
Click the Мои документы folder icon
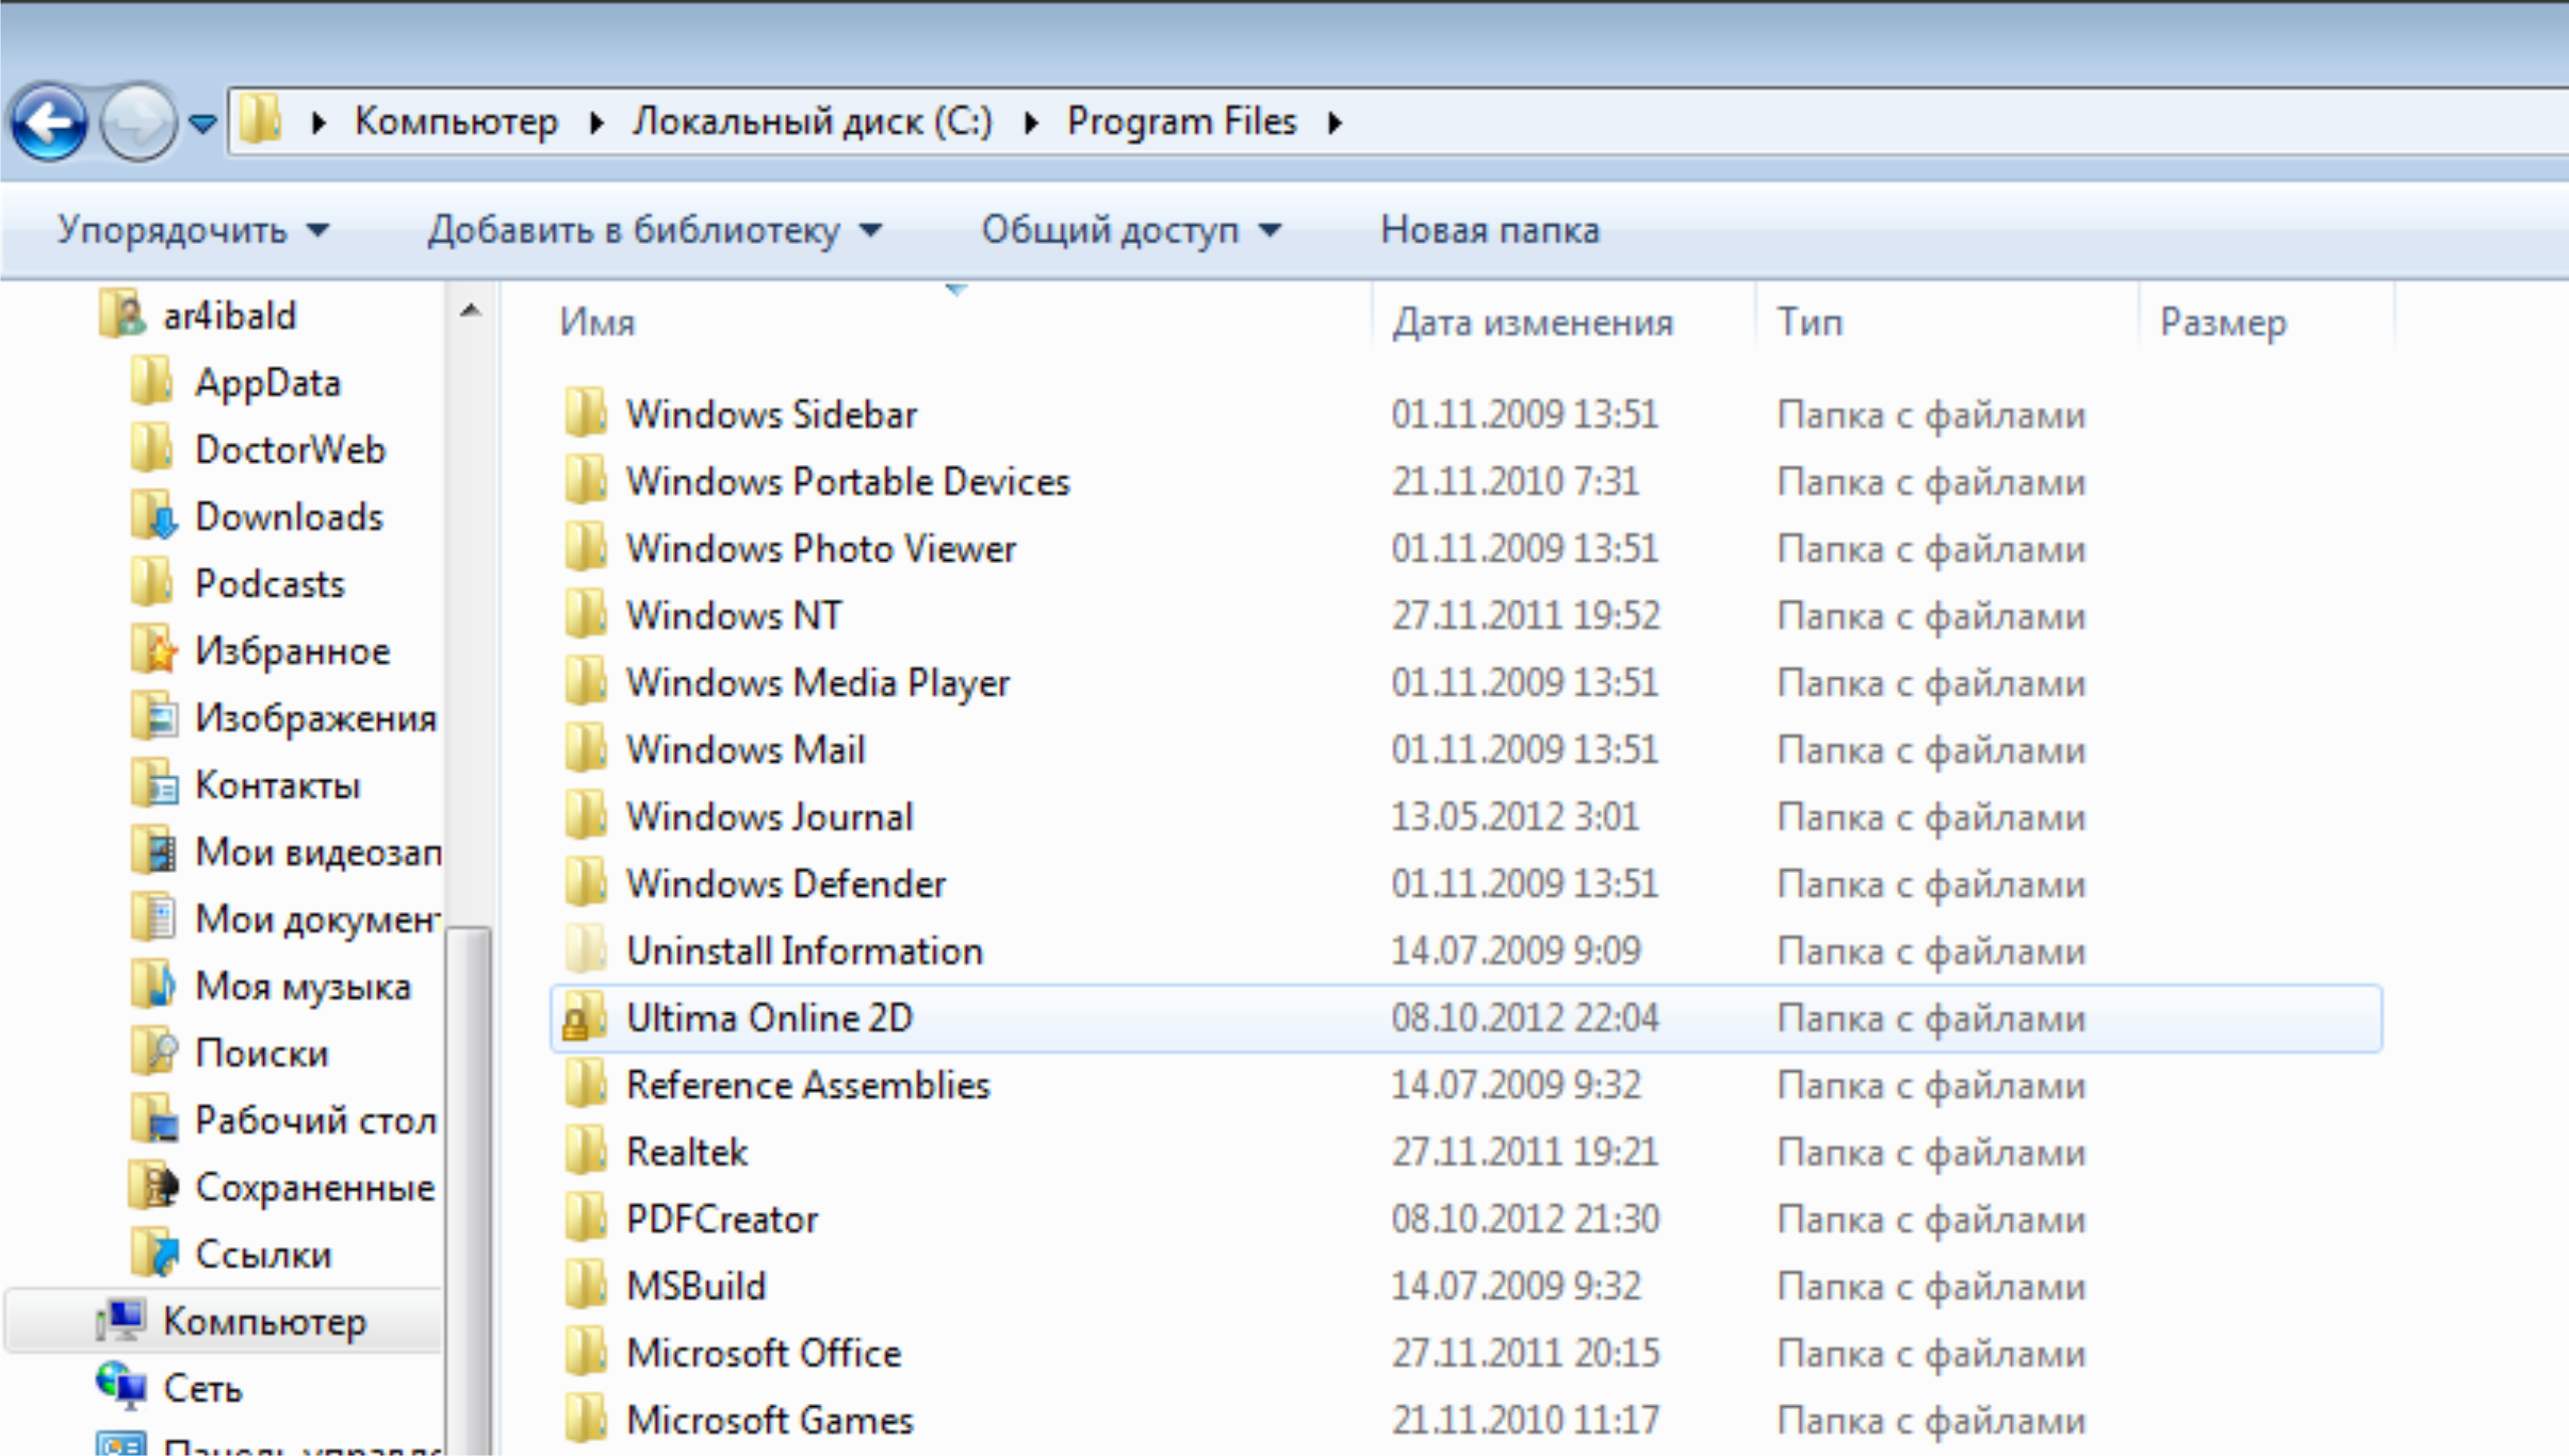pos(153,918)
